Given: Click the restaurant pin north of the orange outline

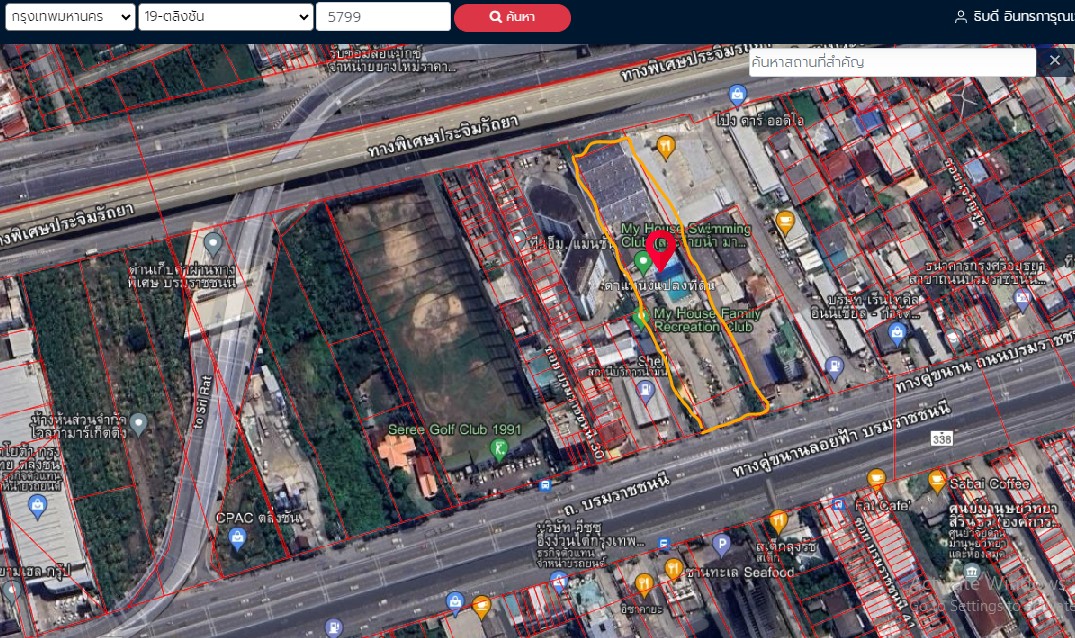Looking at the screenshot, I should pyautogui.click(x=666, y=147).
